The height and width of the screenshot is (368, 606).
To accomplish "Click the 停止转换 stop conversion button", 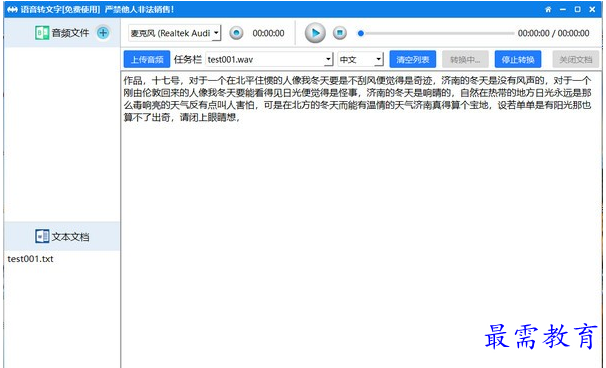I will tap(518, 60).
